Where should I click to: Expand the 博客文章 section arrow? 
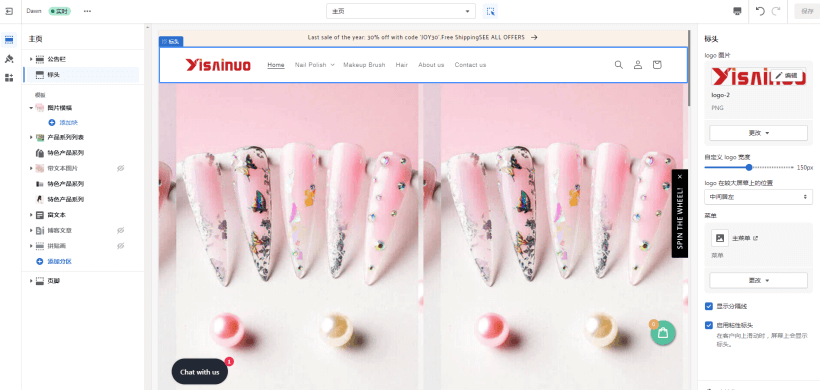click(31, 230)
